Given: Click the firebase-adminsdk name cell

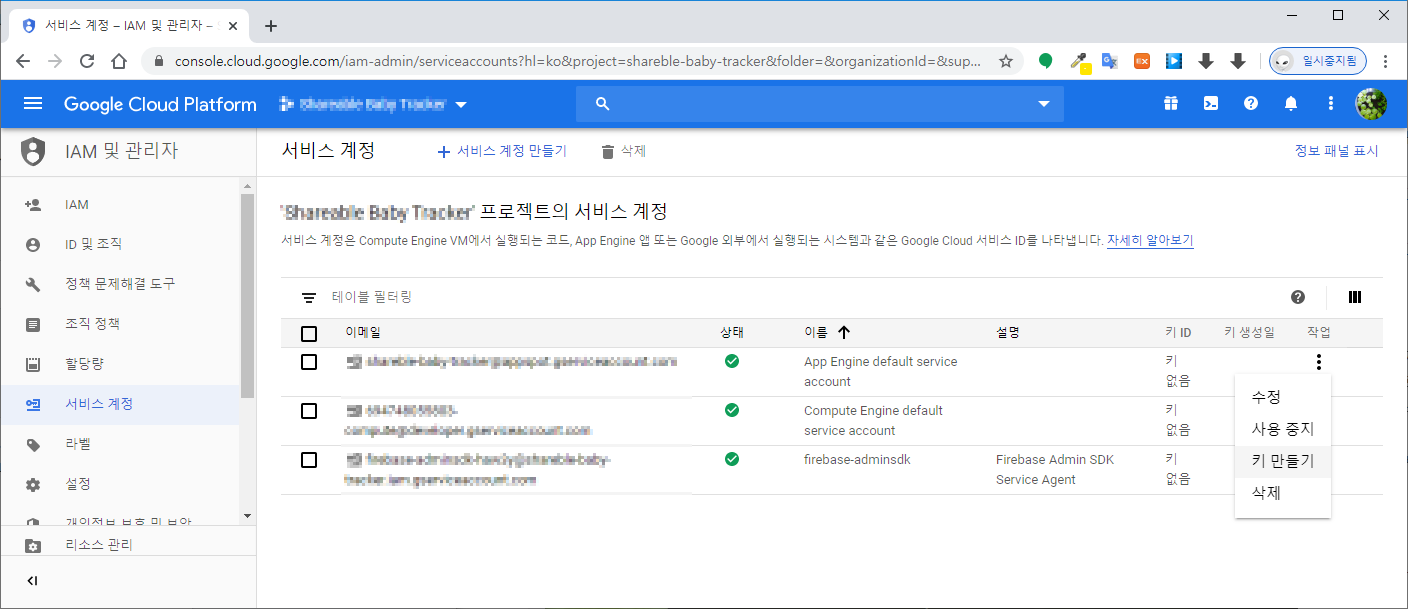Looking at the screenshot, I should pos(857,460).
